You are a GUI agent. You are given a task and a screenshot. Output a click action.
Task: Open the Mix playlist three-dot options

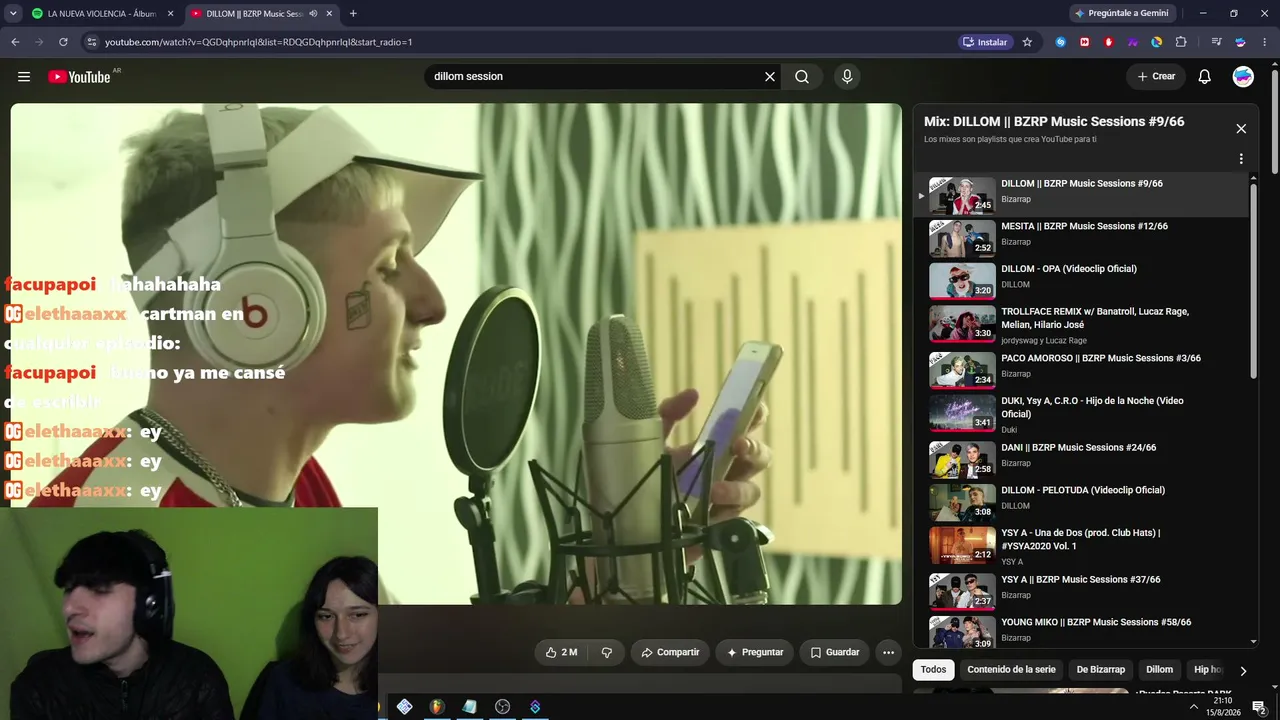pyautogui.click(x=1241, y=159)
